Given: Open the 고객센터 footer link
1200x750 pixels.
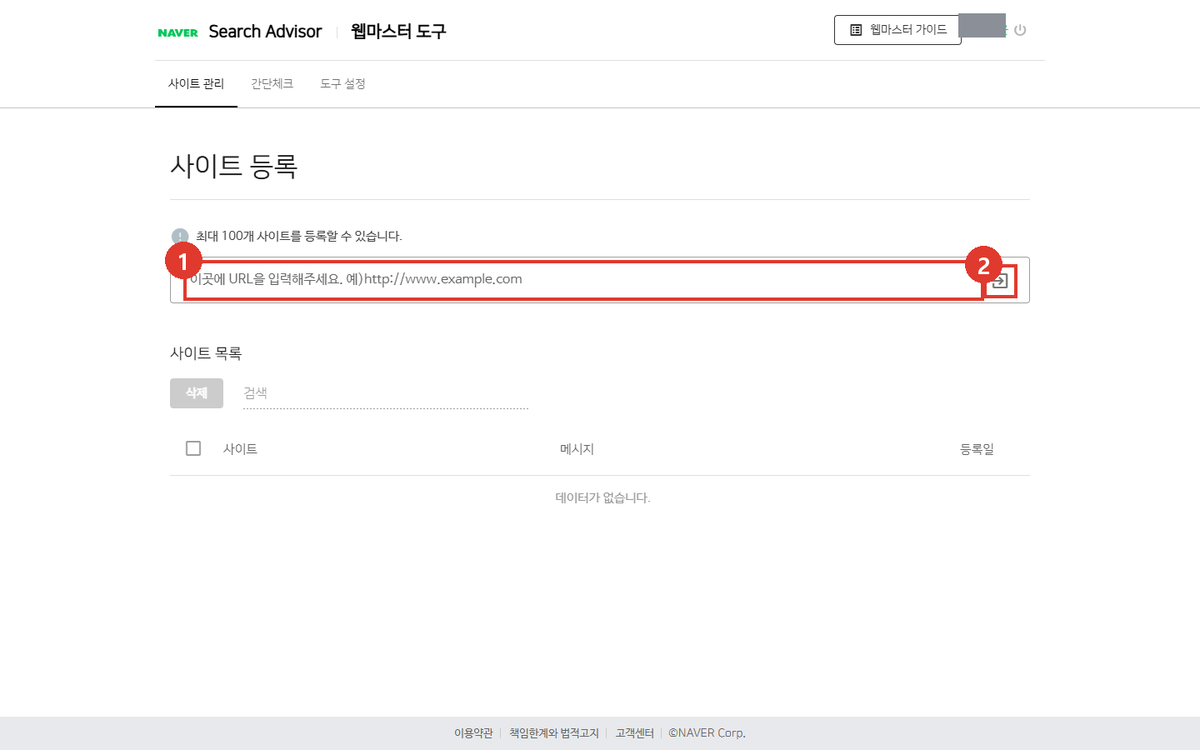Looking at the screenshot, I should pos(634,733).
